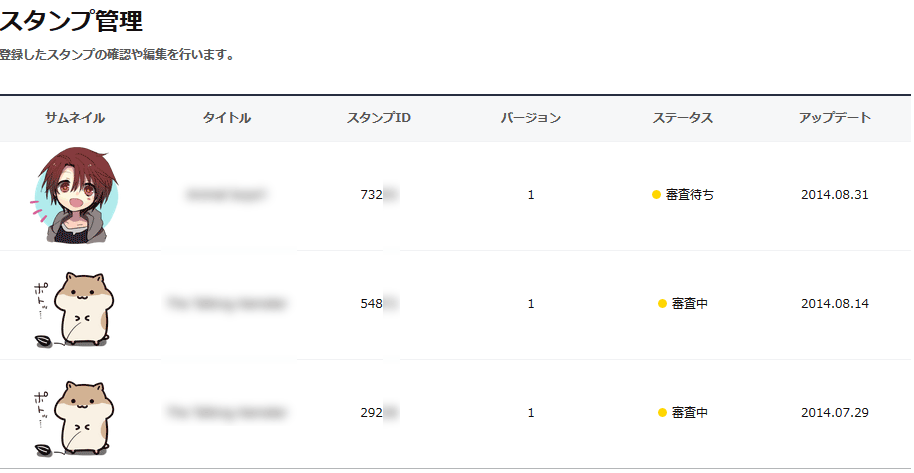Click the 2014.08.31 update date
This screenshot has width=914, height=473.
835,195
